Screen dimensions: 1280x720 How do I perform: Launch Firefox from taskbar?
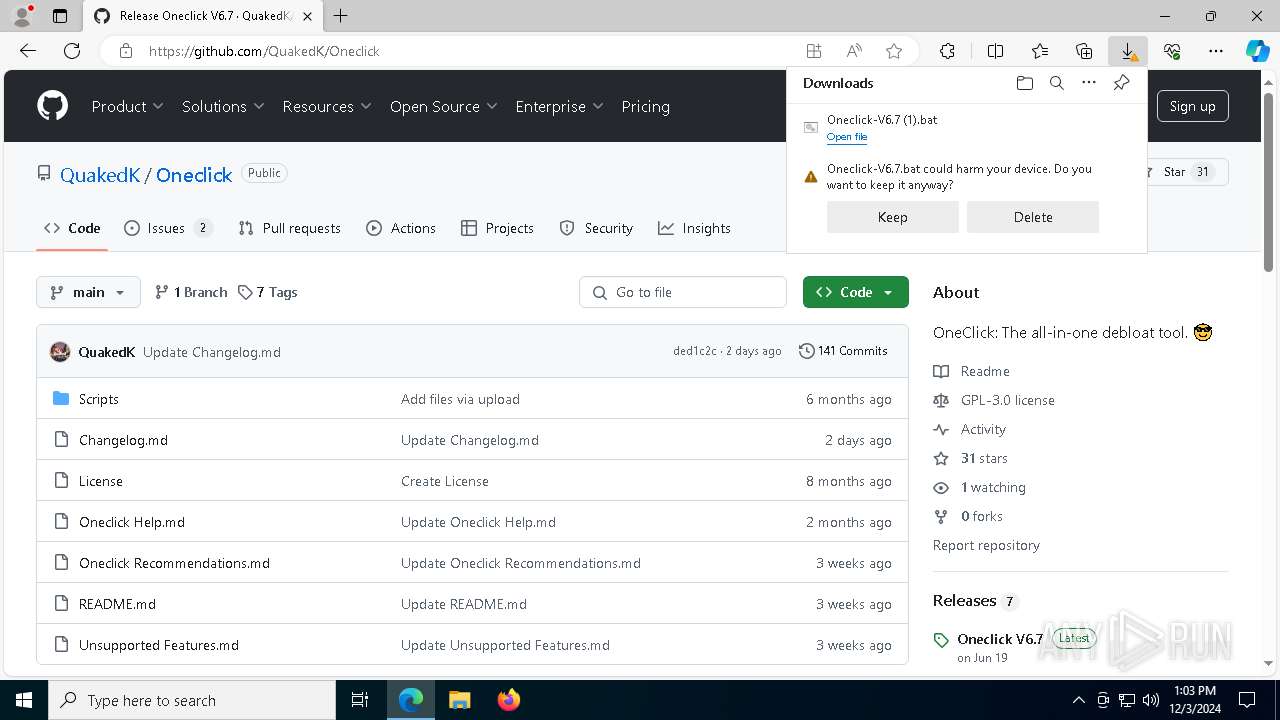point(509,700)
